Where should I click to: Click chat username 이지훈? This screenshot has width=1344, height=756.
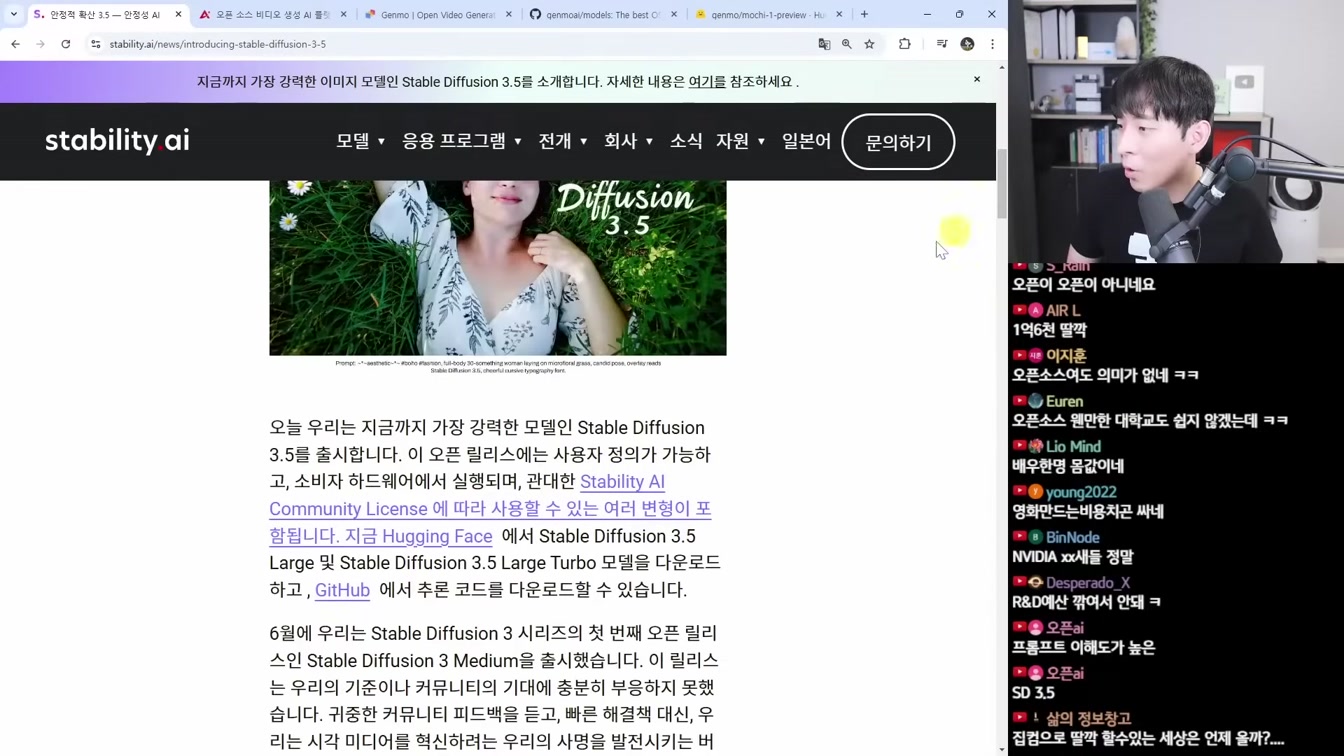coord(1066,356)
